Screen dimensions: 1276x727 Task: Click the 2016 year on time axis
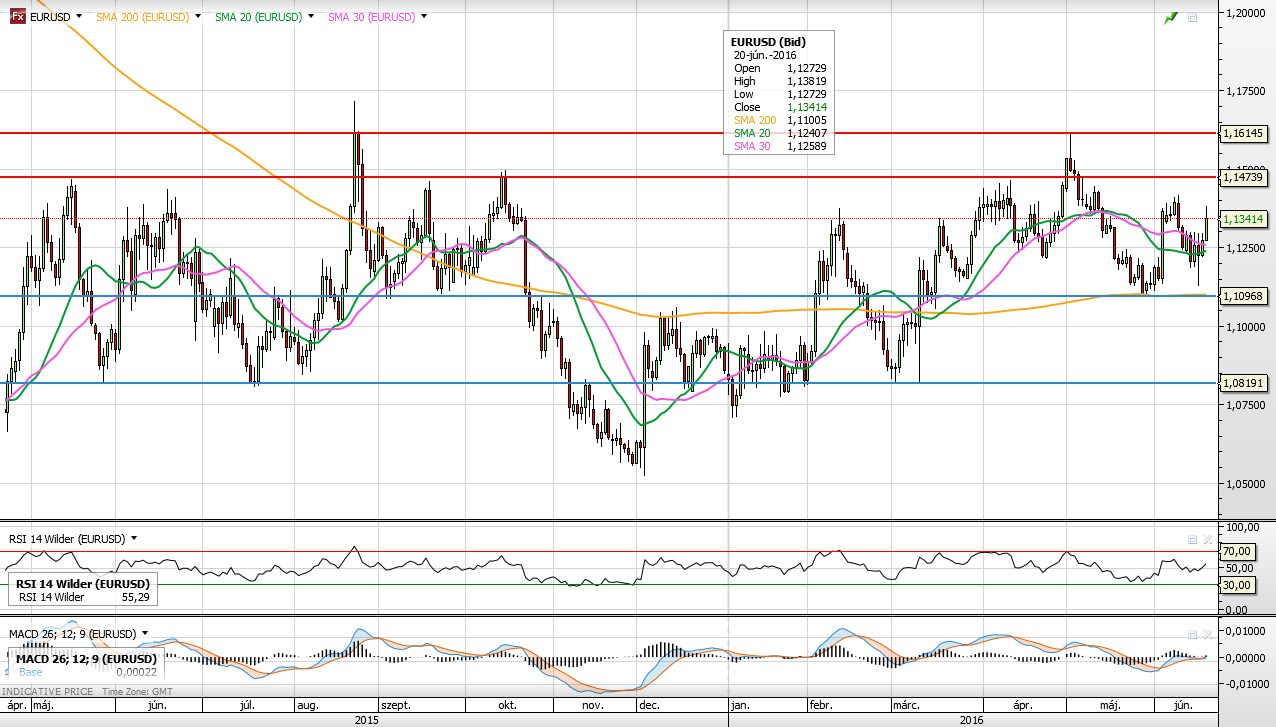(x=971, y=719)
